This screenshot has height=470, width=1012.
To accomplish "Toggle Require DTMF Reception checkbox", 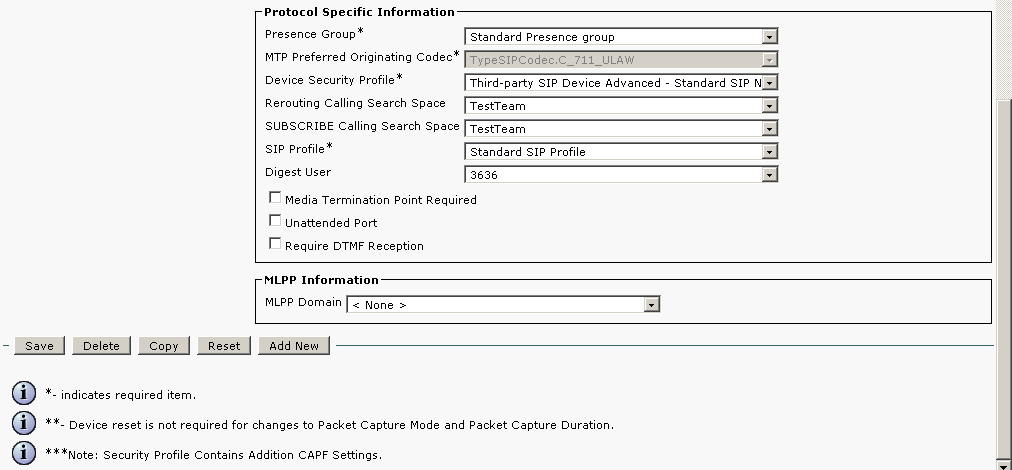I will coord(275,244).
